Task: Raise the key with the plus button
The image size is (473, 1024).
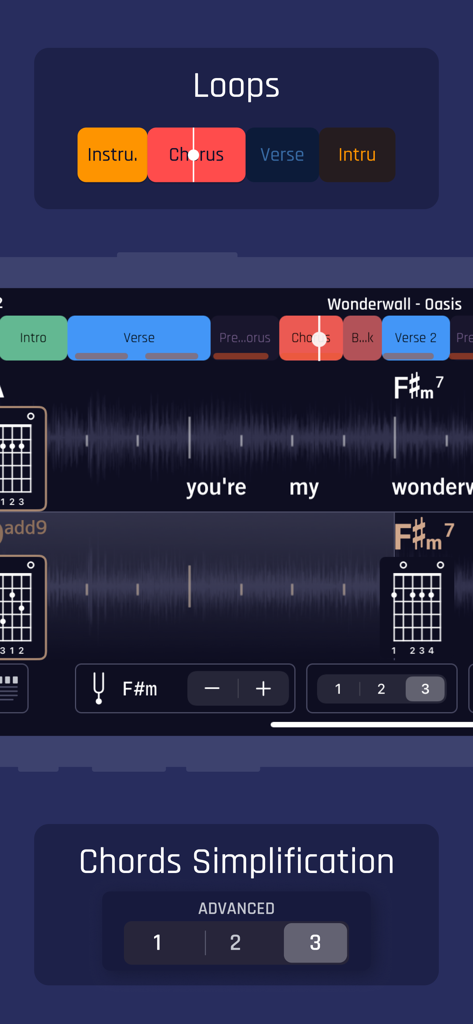Action: (263, 688)
